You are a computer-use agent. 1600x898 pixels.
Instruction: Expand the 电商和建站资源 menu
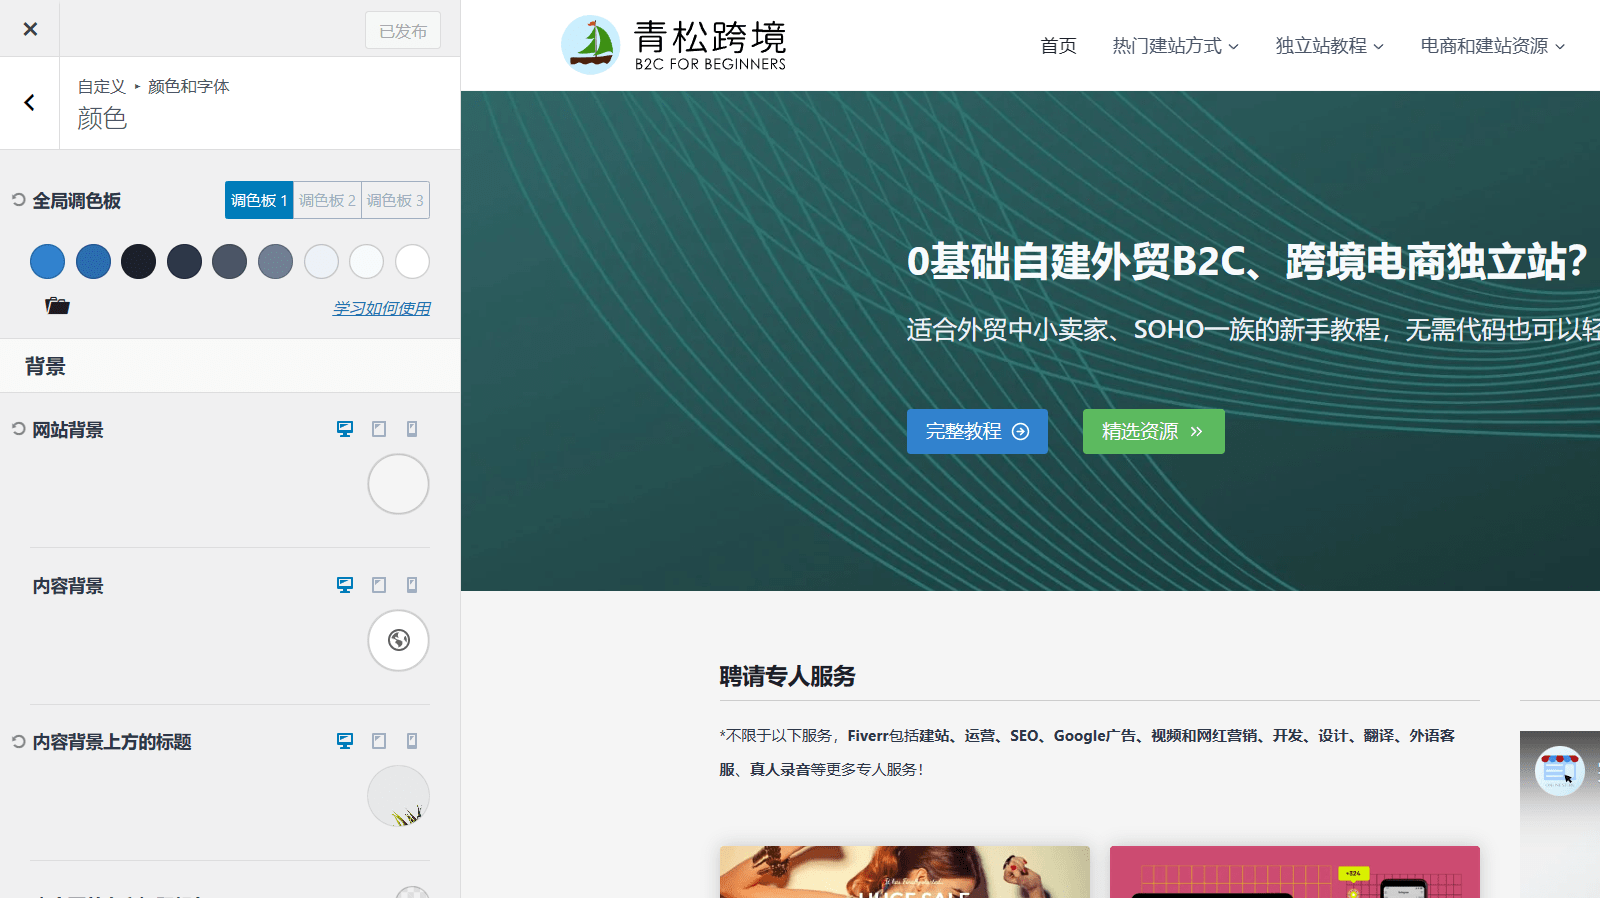1493,46
